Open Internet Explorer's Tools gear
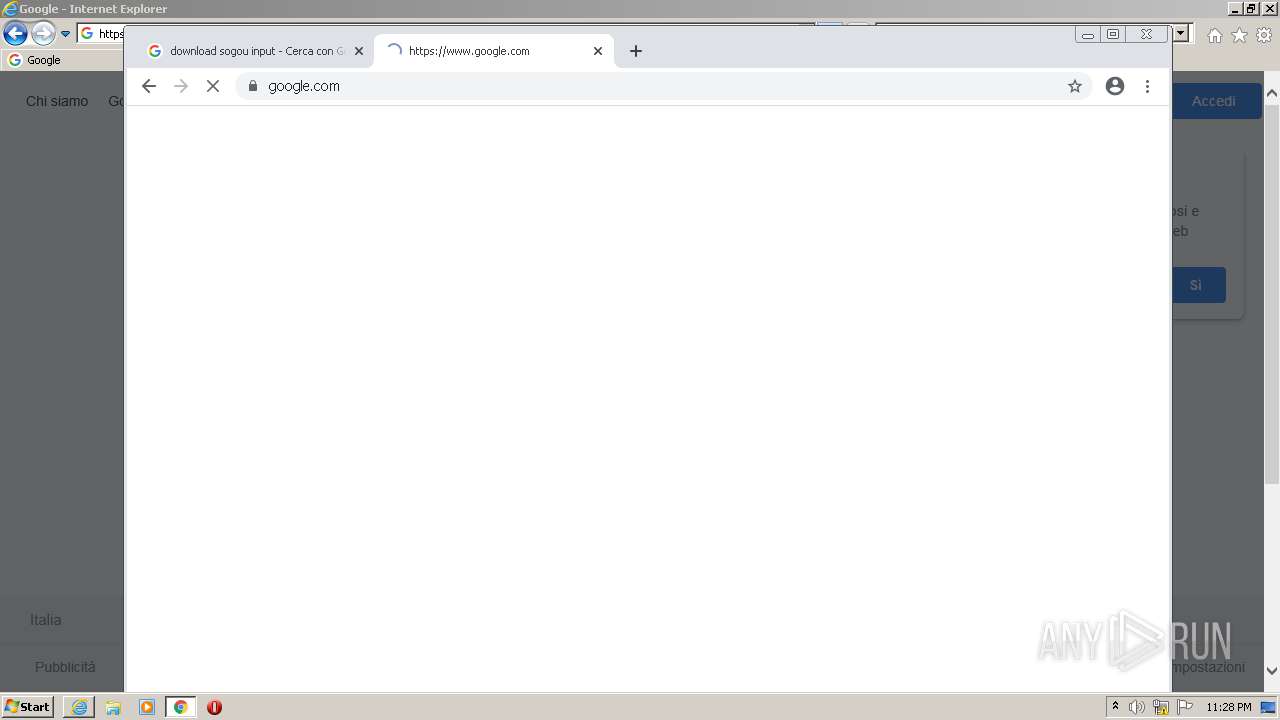This screenshot has width=1280, height=720. (x=1264, y=35)
